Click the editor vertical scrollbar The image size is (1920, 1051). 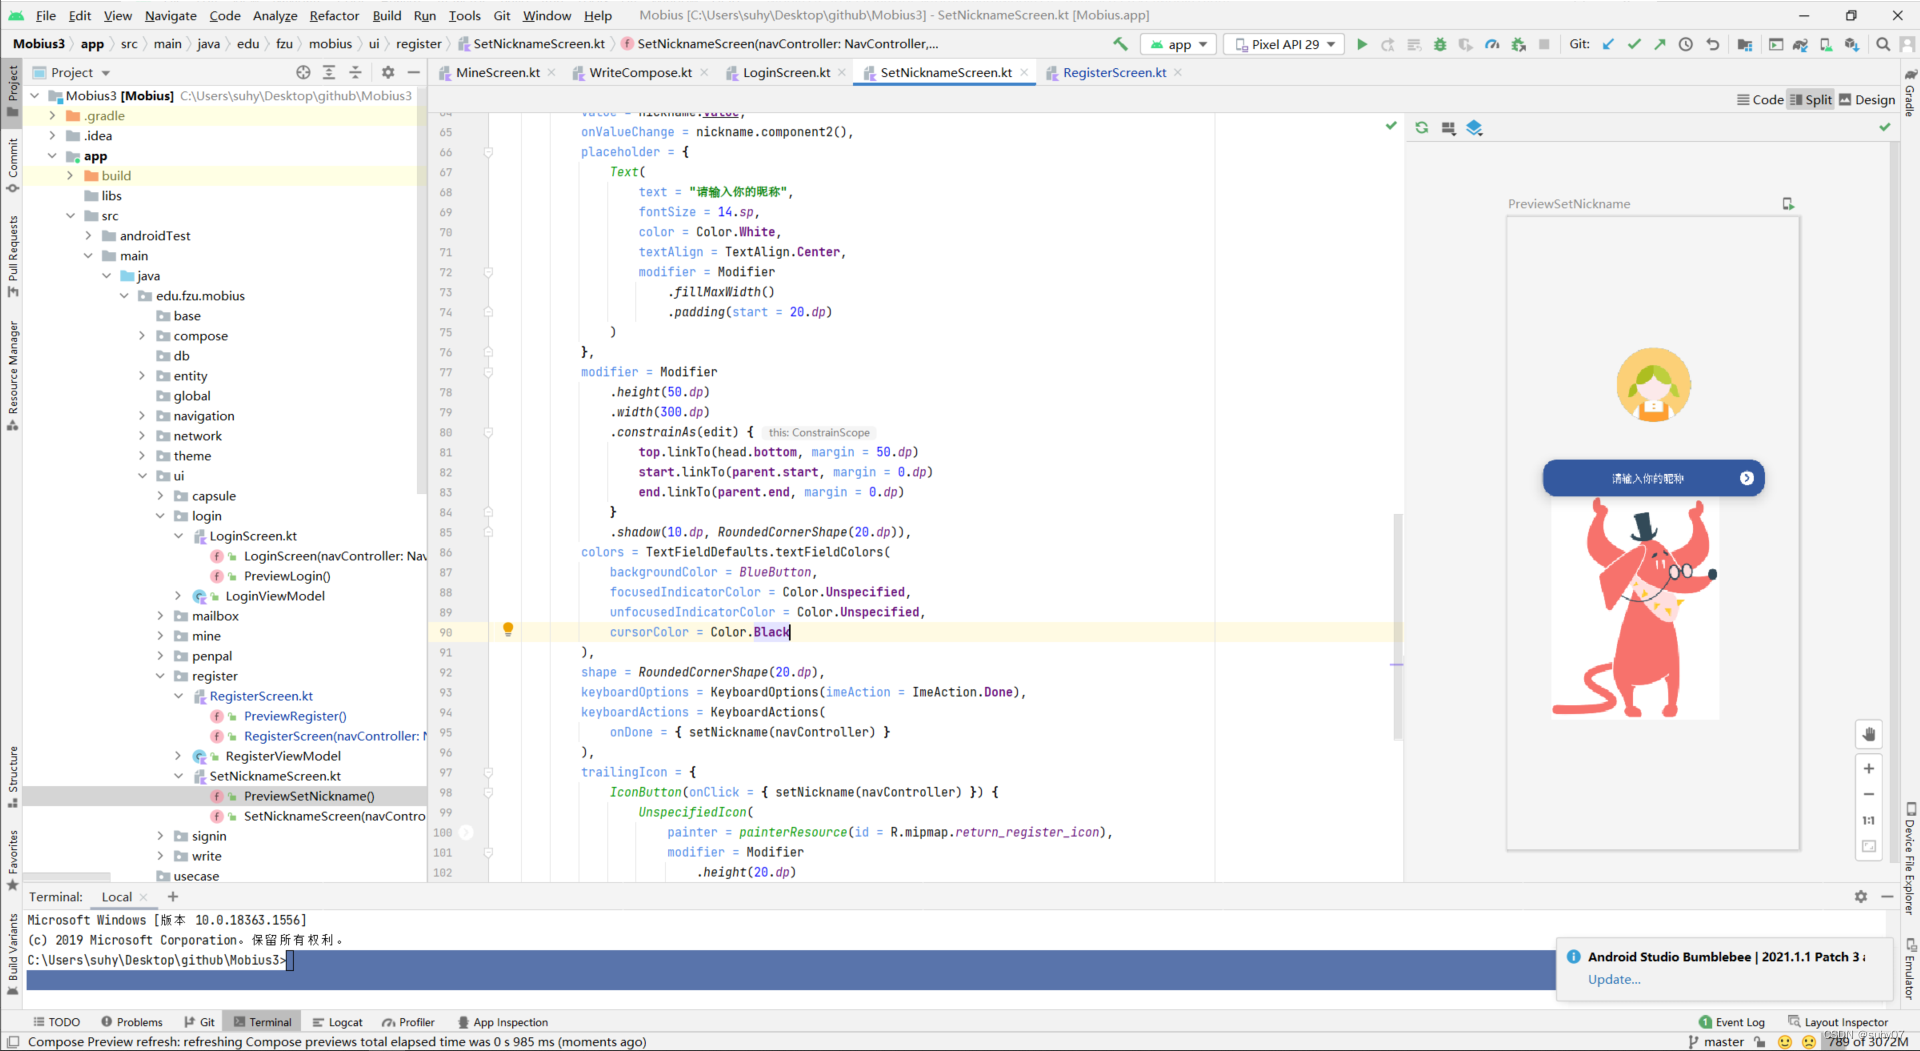coord(1397,625)
